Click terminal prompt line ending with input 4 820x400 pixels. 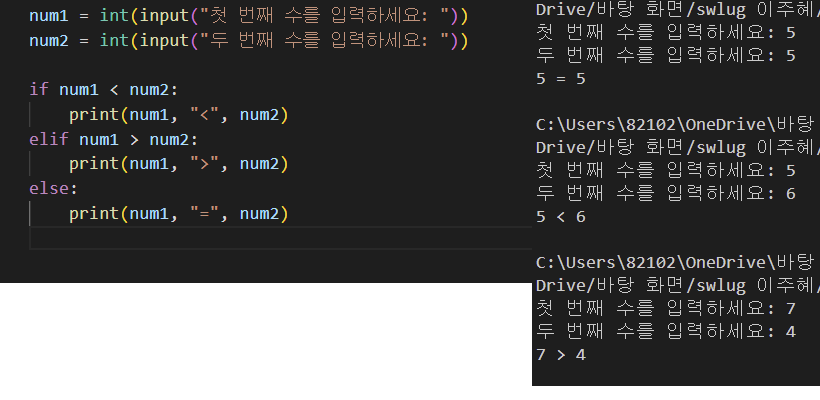(x=666, y=332)
